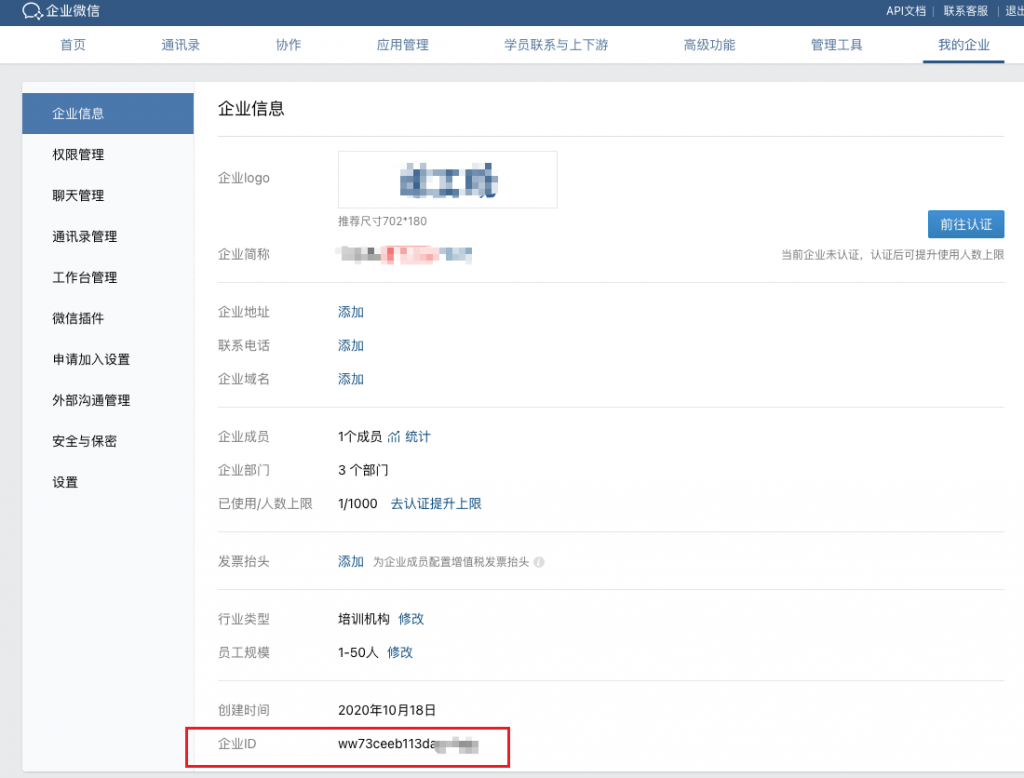Screen dimensions: 1024x778
Task: Click 修改 next to 1-50人
Action: (400, 653)
